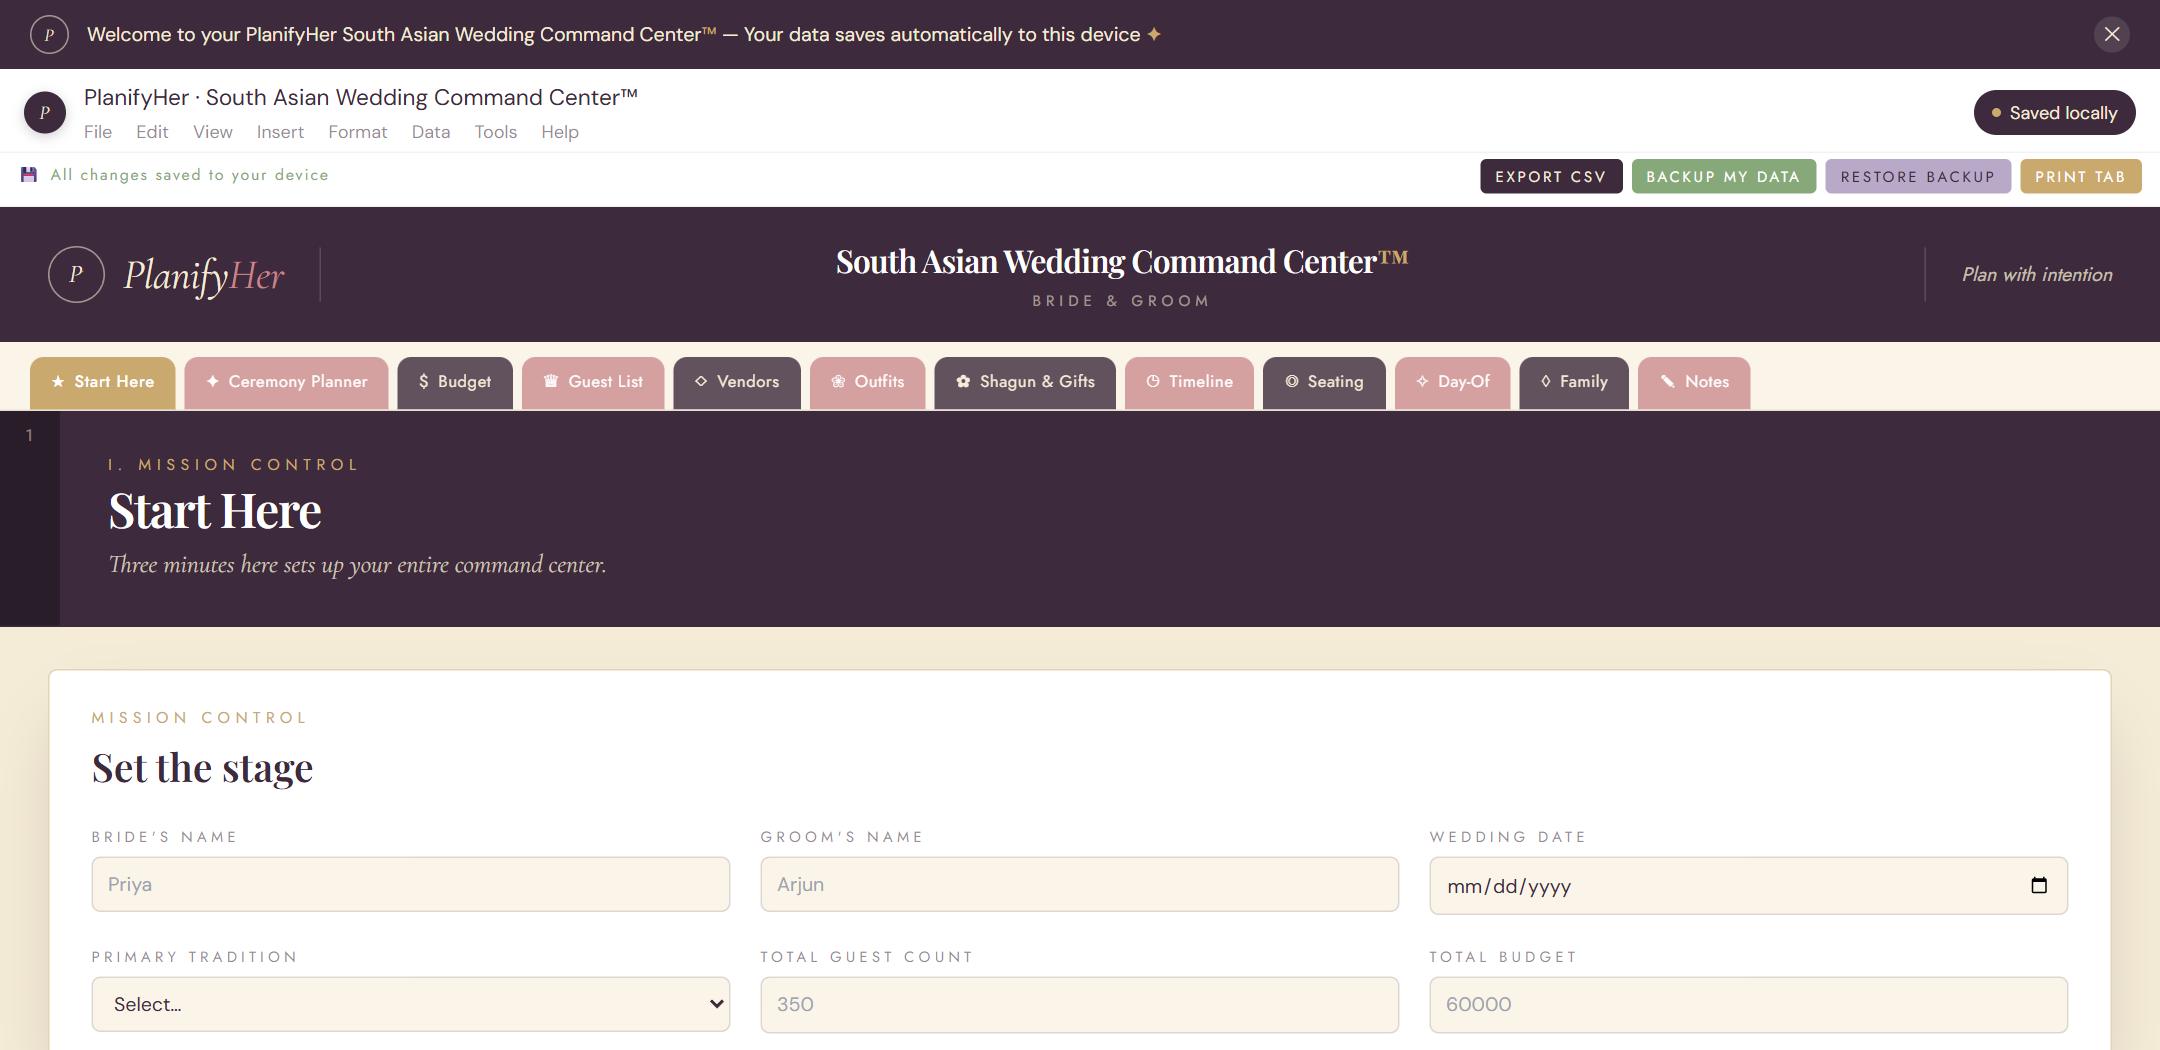Screen dimensions: 2160x1050
Task: Focus the Groom's Name input field
Action: pyautogui.click(x=1079, y=884)
